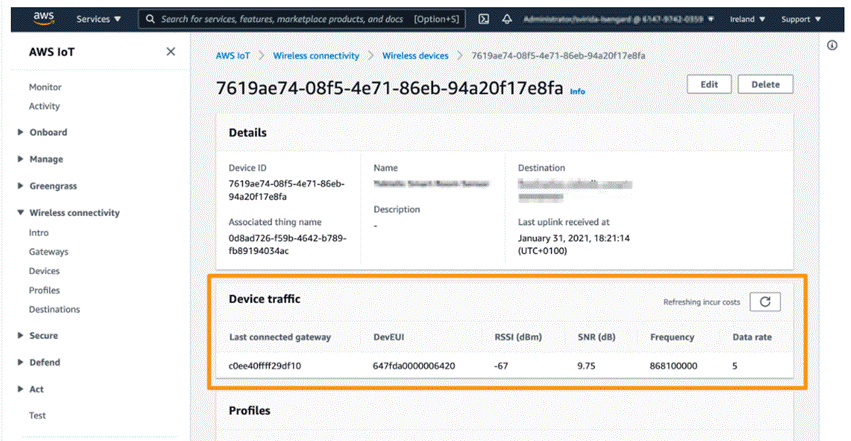
Task: Select Gateways in the sidebar
Action: click(49, 252)
